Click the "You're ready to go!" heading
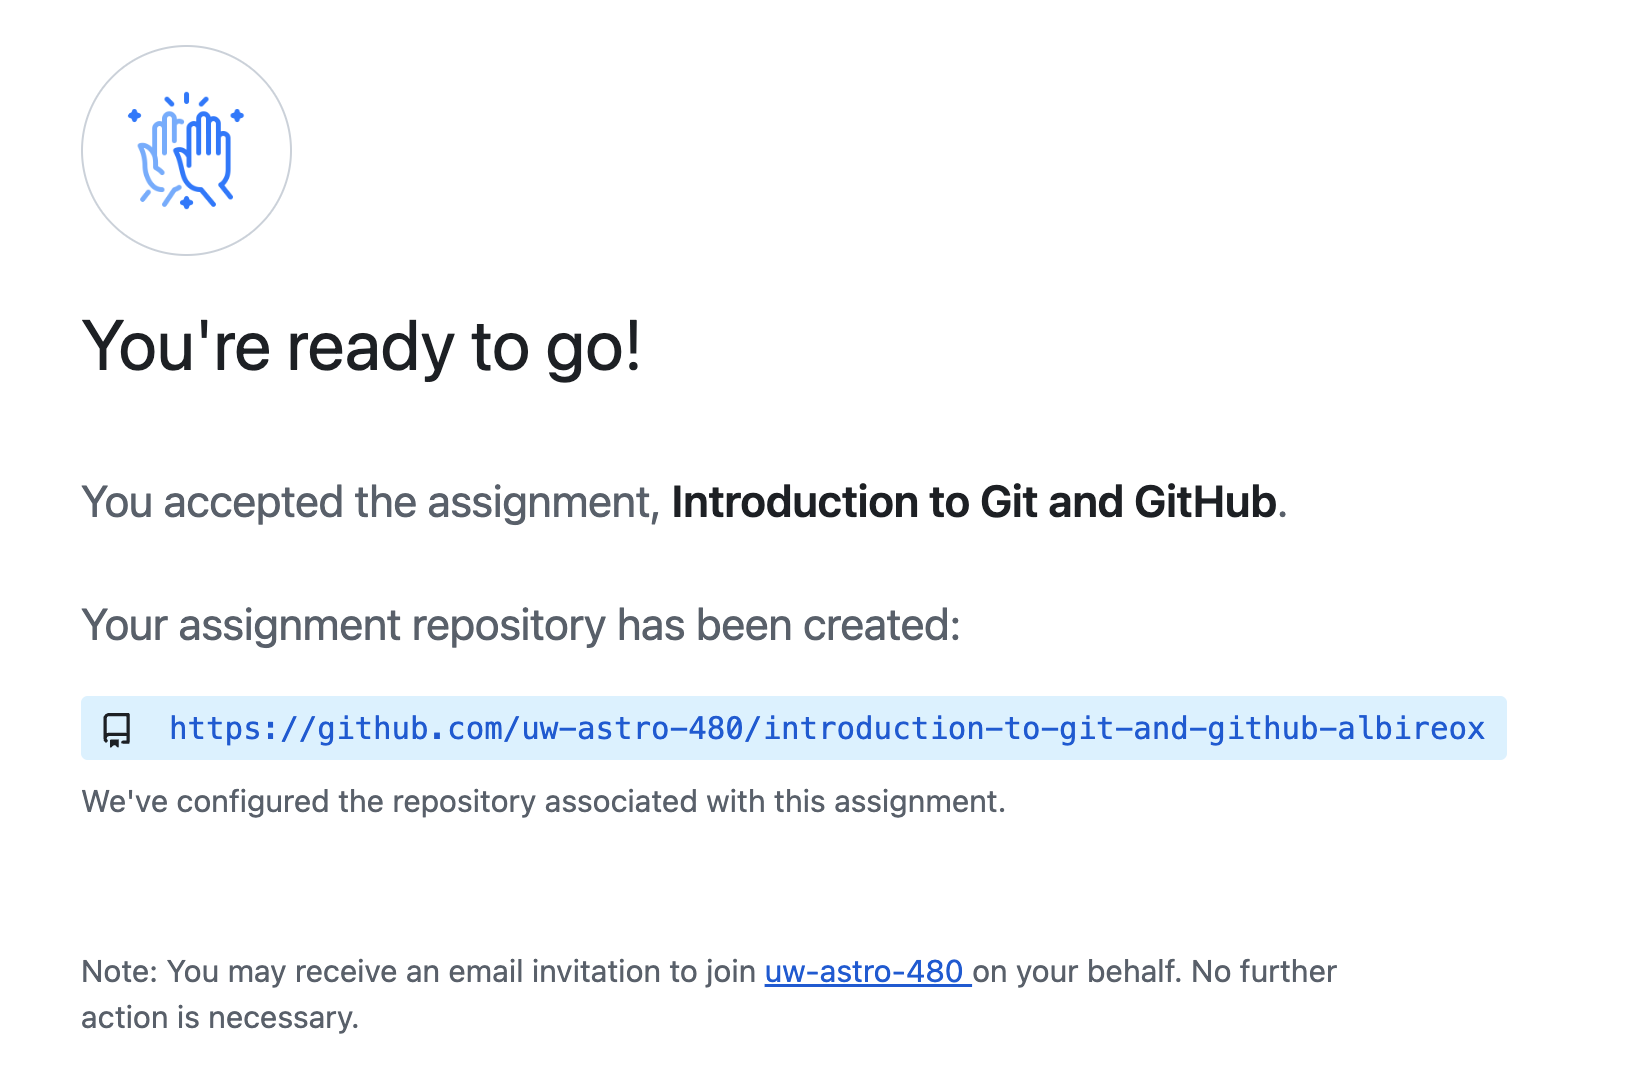1646x1080 pixels. (361, 347)
